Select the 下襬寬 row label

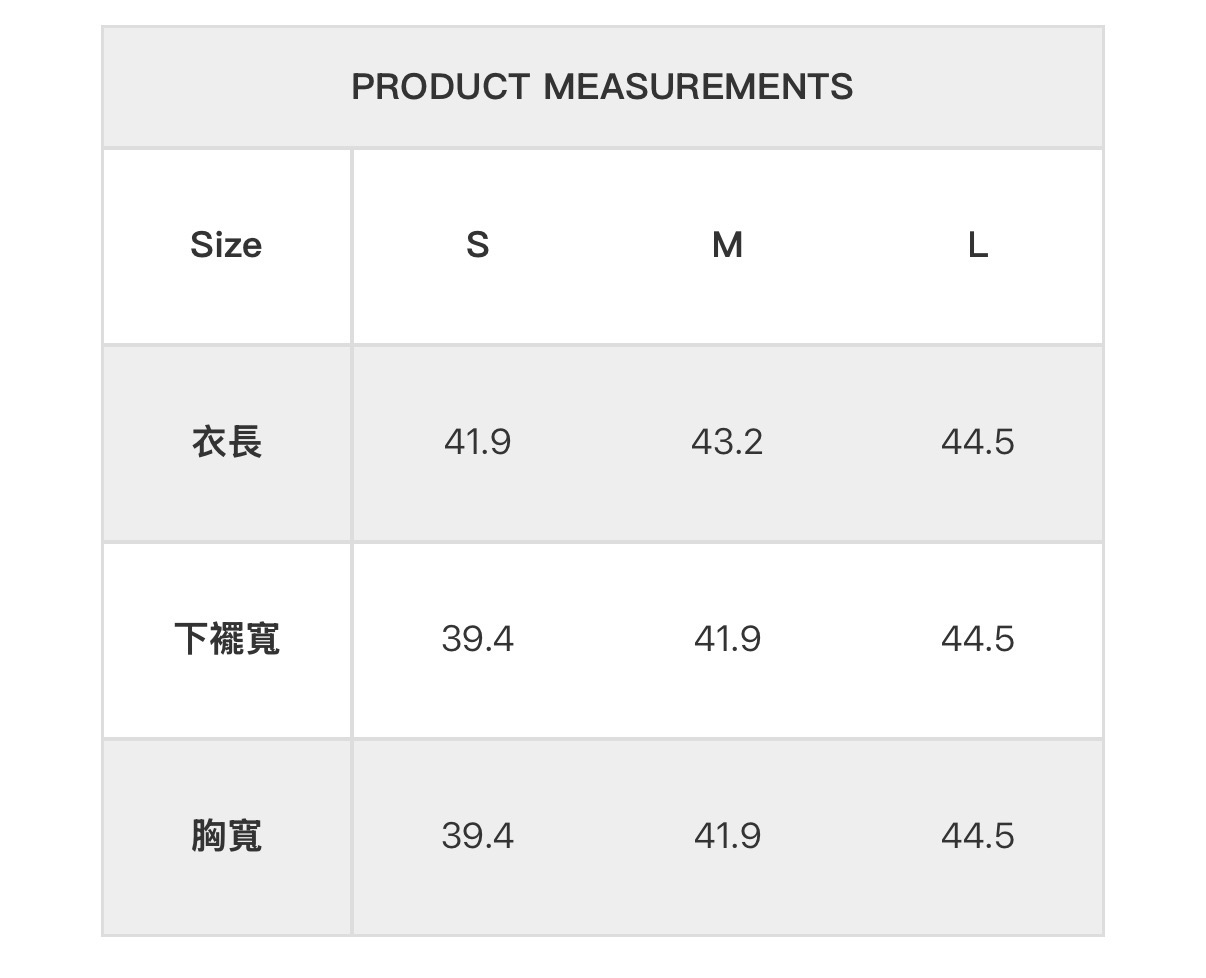(226, 638)
